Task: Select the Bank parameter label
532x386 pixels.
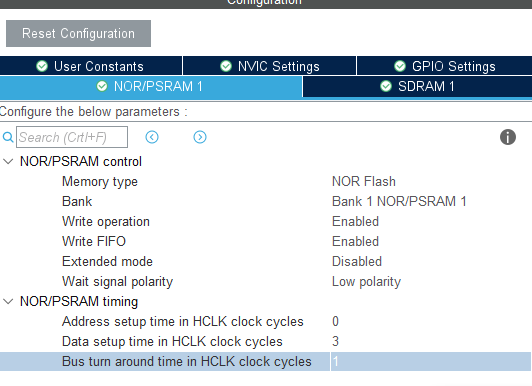Action: point(77,201)
